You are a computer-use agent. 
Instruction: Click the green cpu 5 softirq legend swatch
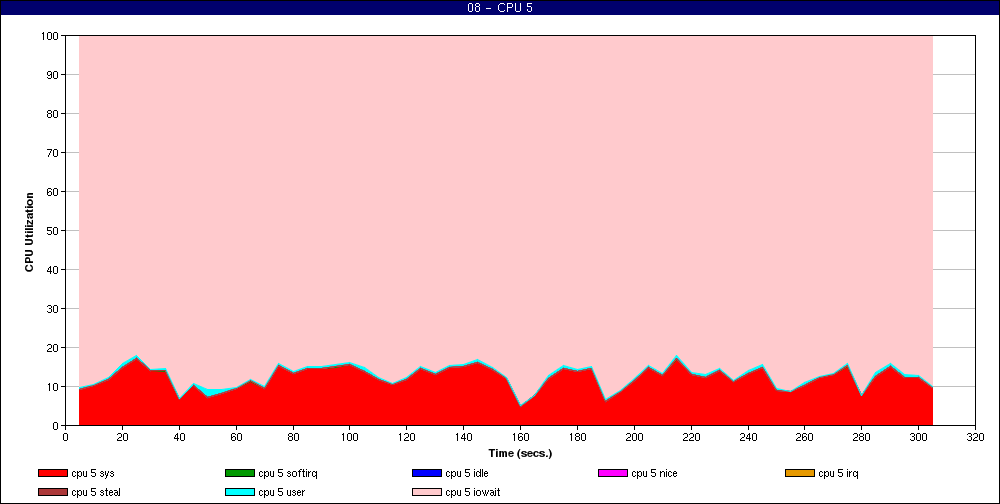tap(240, 473)
